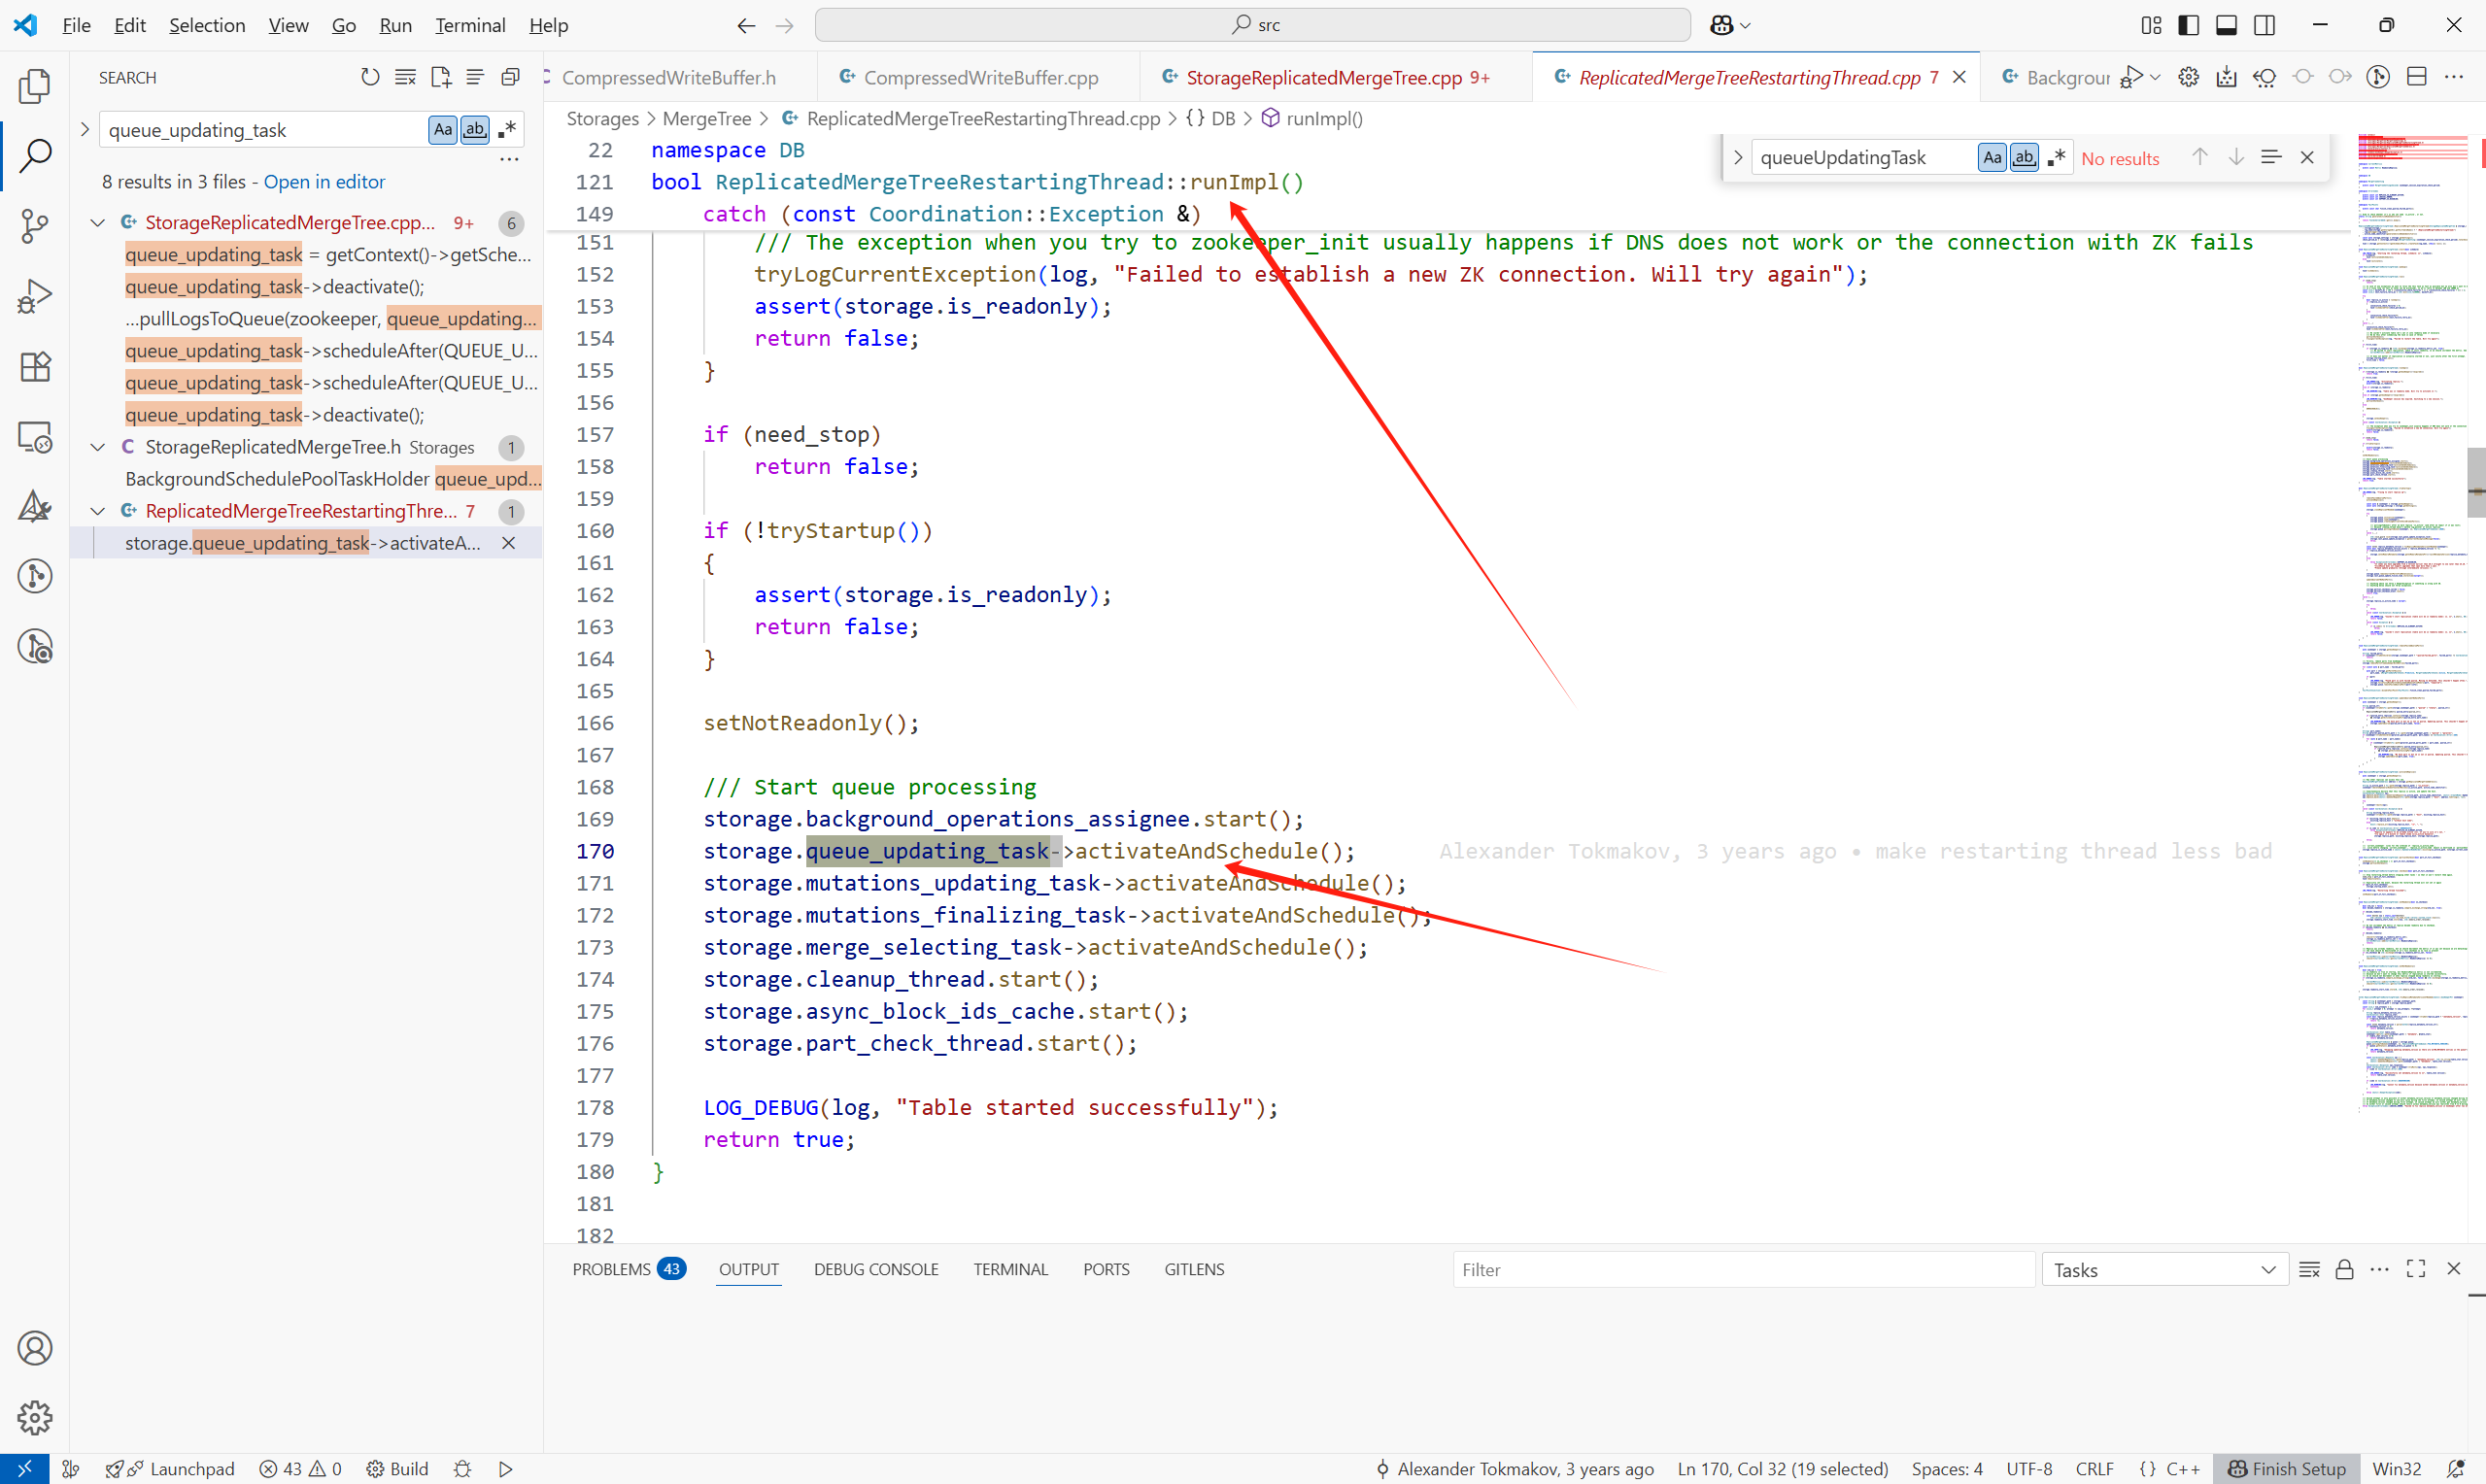Open more editor actions menu

pos(2454,77)
